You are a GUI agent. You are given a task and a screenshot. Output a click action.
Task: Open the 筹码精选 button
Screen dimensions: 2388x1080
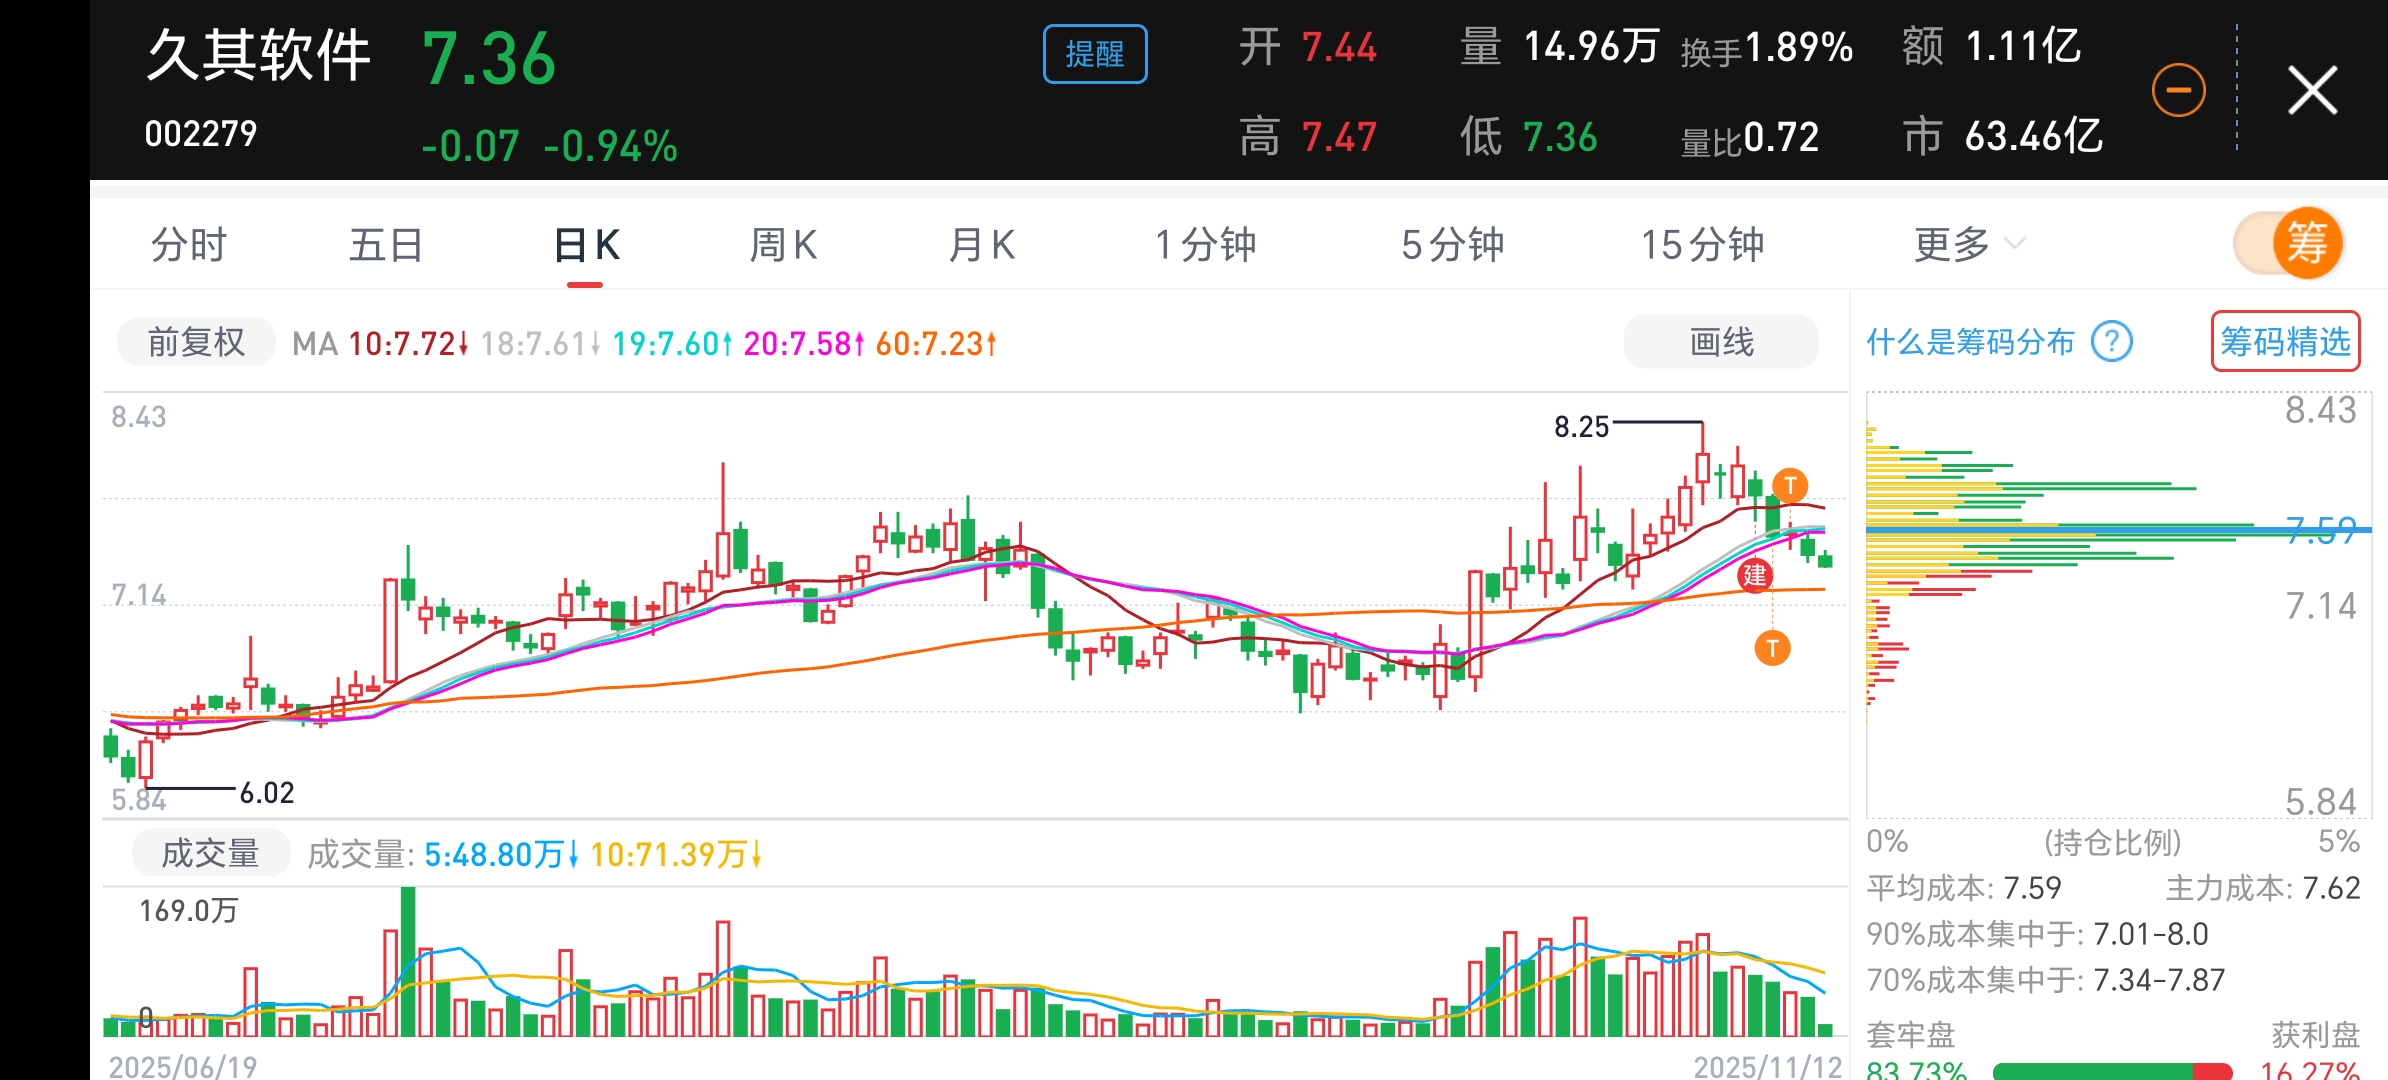(x=2284, y=342)
